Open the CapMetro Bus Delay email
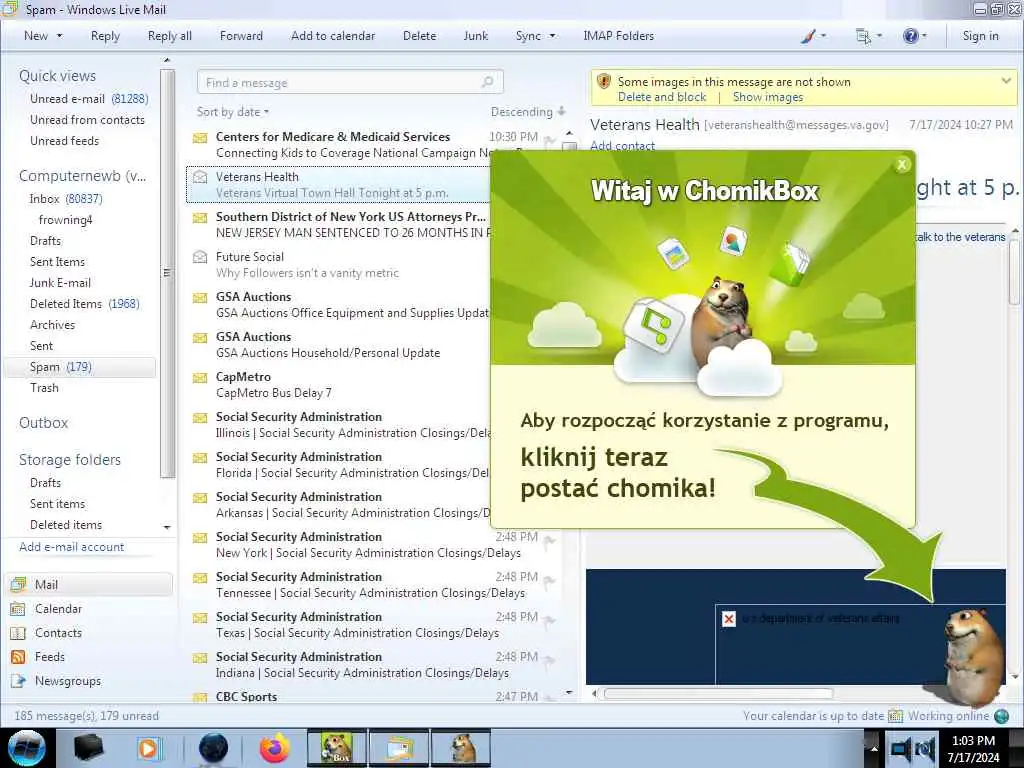The width and height of the screenshot is (1024, 768). click(340, 385)
